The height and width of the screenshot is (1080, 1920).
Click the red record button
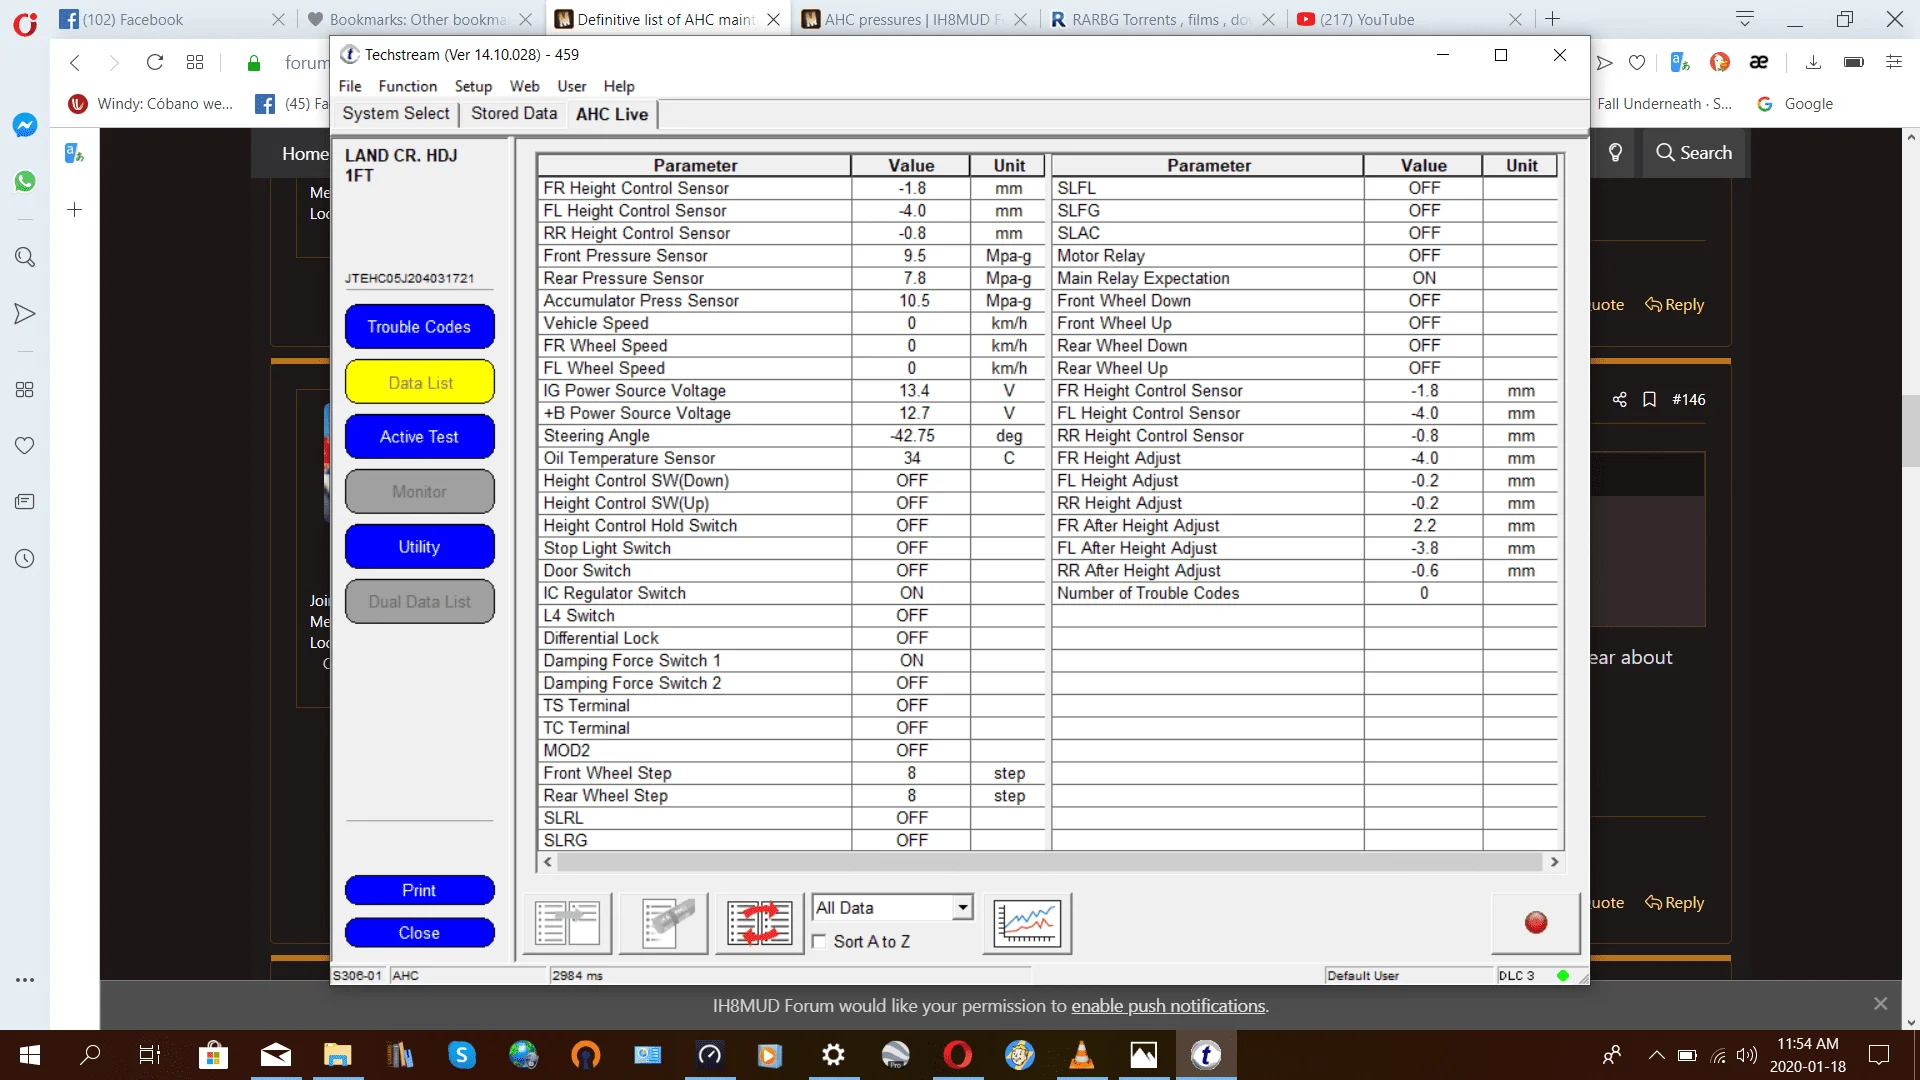(1535, 923)
